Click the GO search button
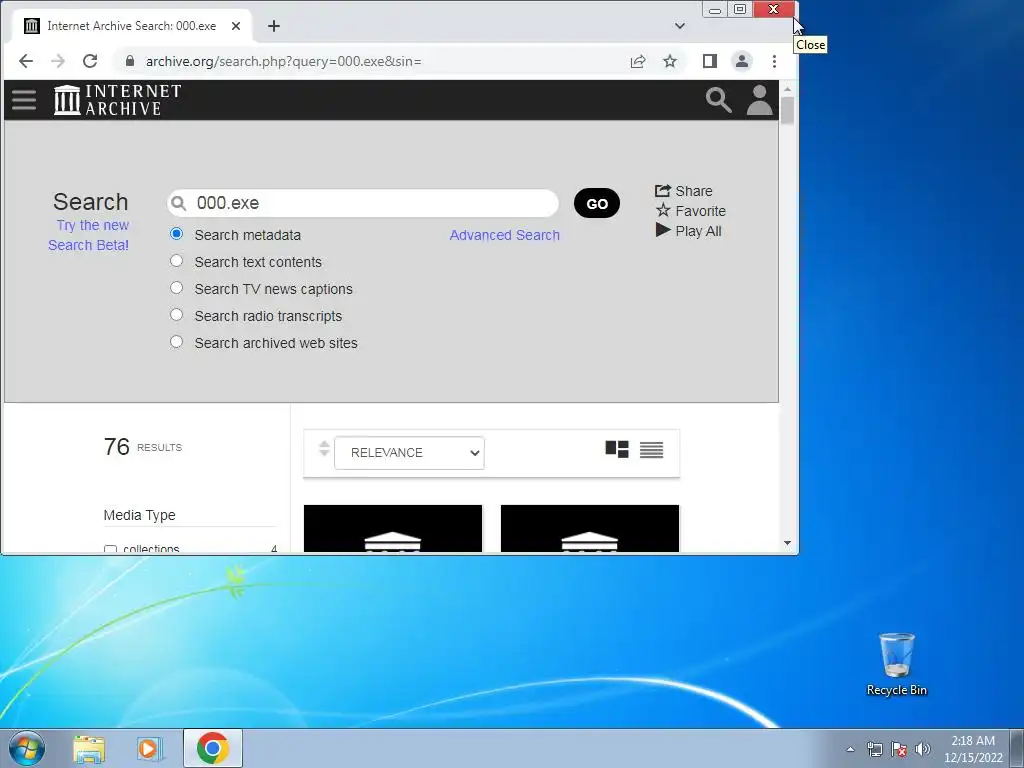The height and width of the screenshot is (768, 1024). pyautogui.click(x=597, y=204)
